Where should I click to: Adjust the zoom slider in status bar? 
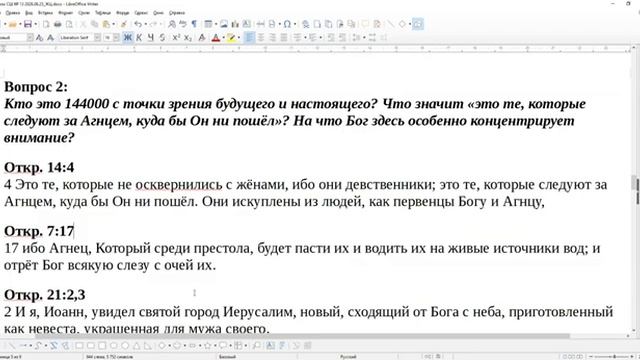click(x=611, y=357)
